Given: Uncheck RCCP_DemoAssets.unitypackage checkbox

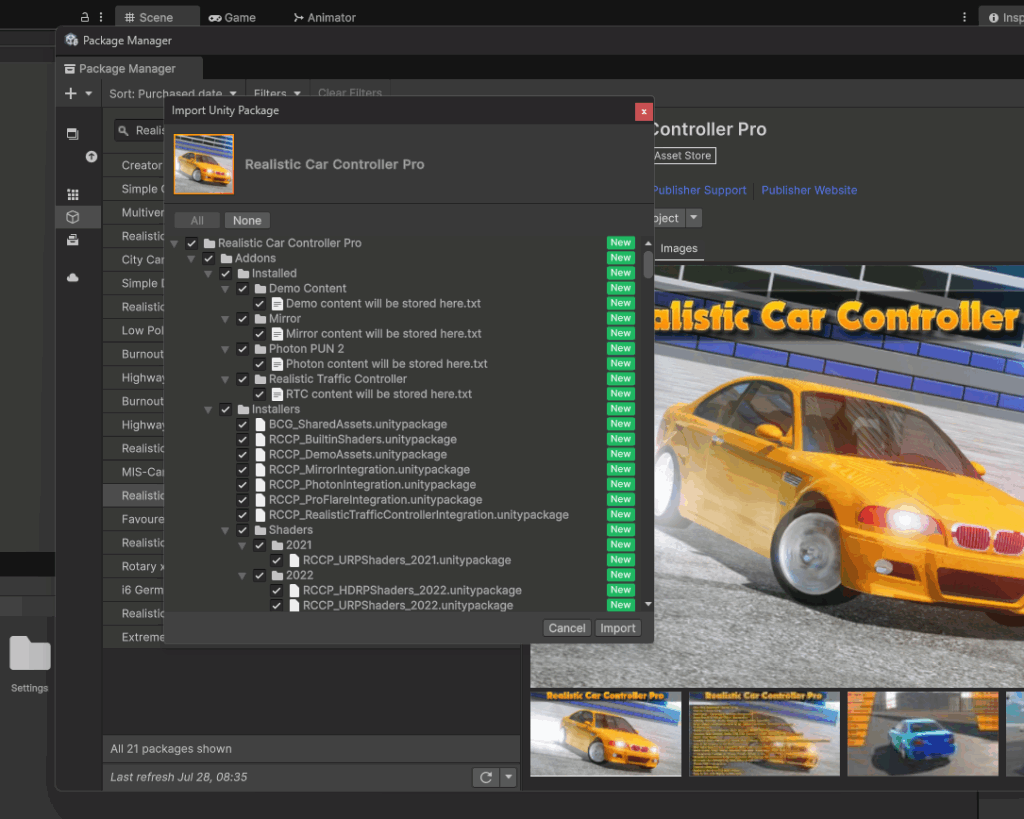Looking at the screenshot, I should (243, 454).
